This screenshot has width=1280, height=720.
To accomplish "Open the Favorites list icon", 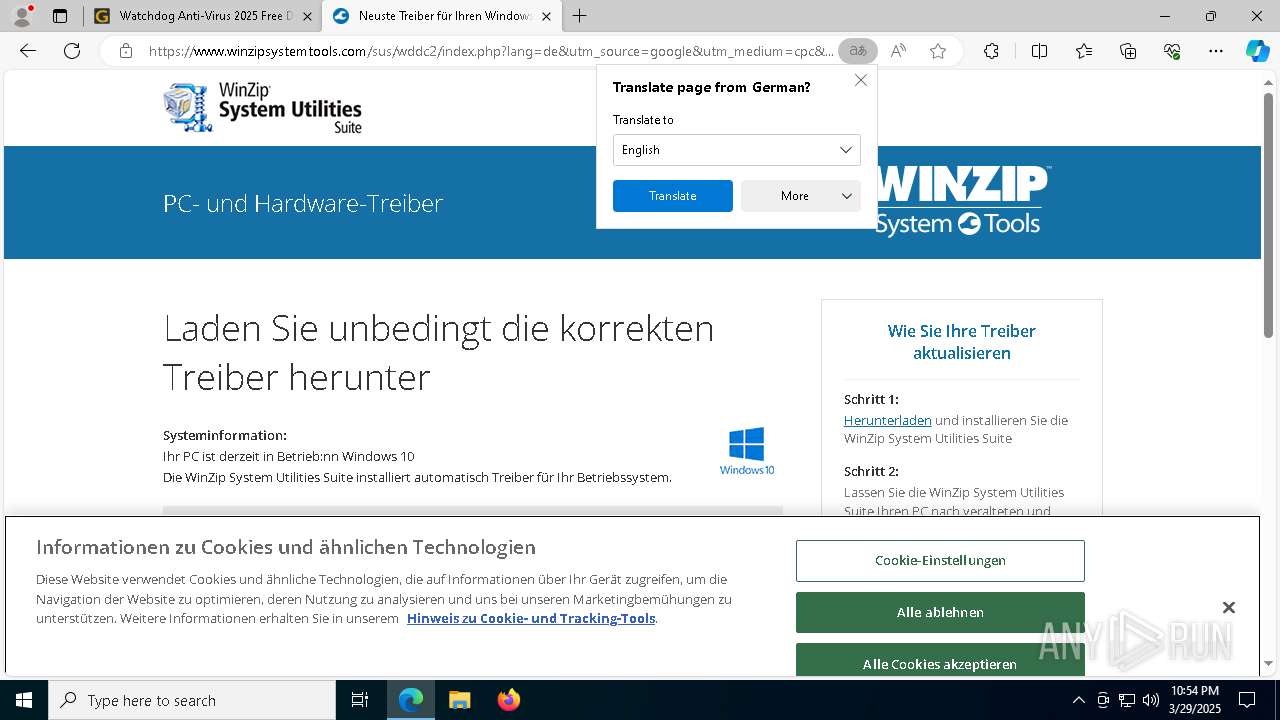I will click(x=1084, y=51).
